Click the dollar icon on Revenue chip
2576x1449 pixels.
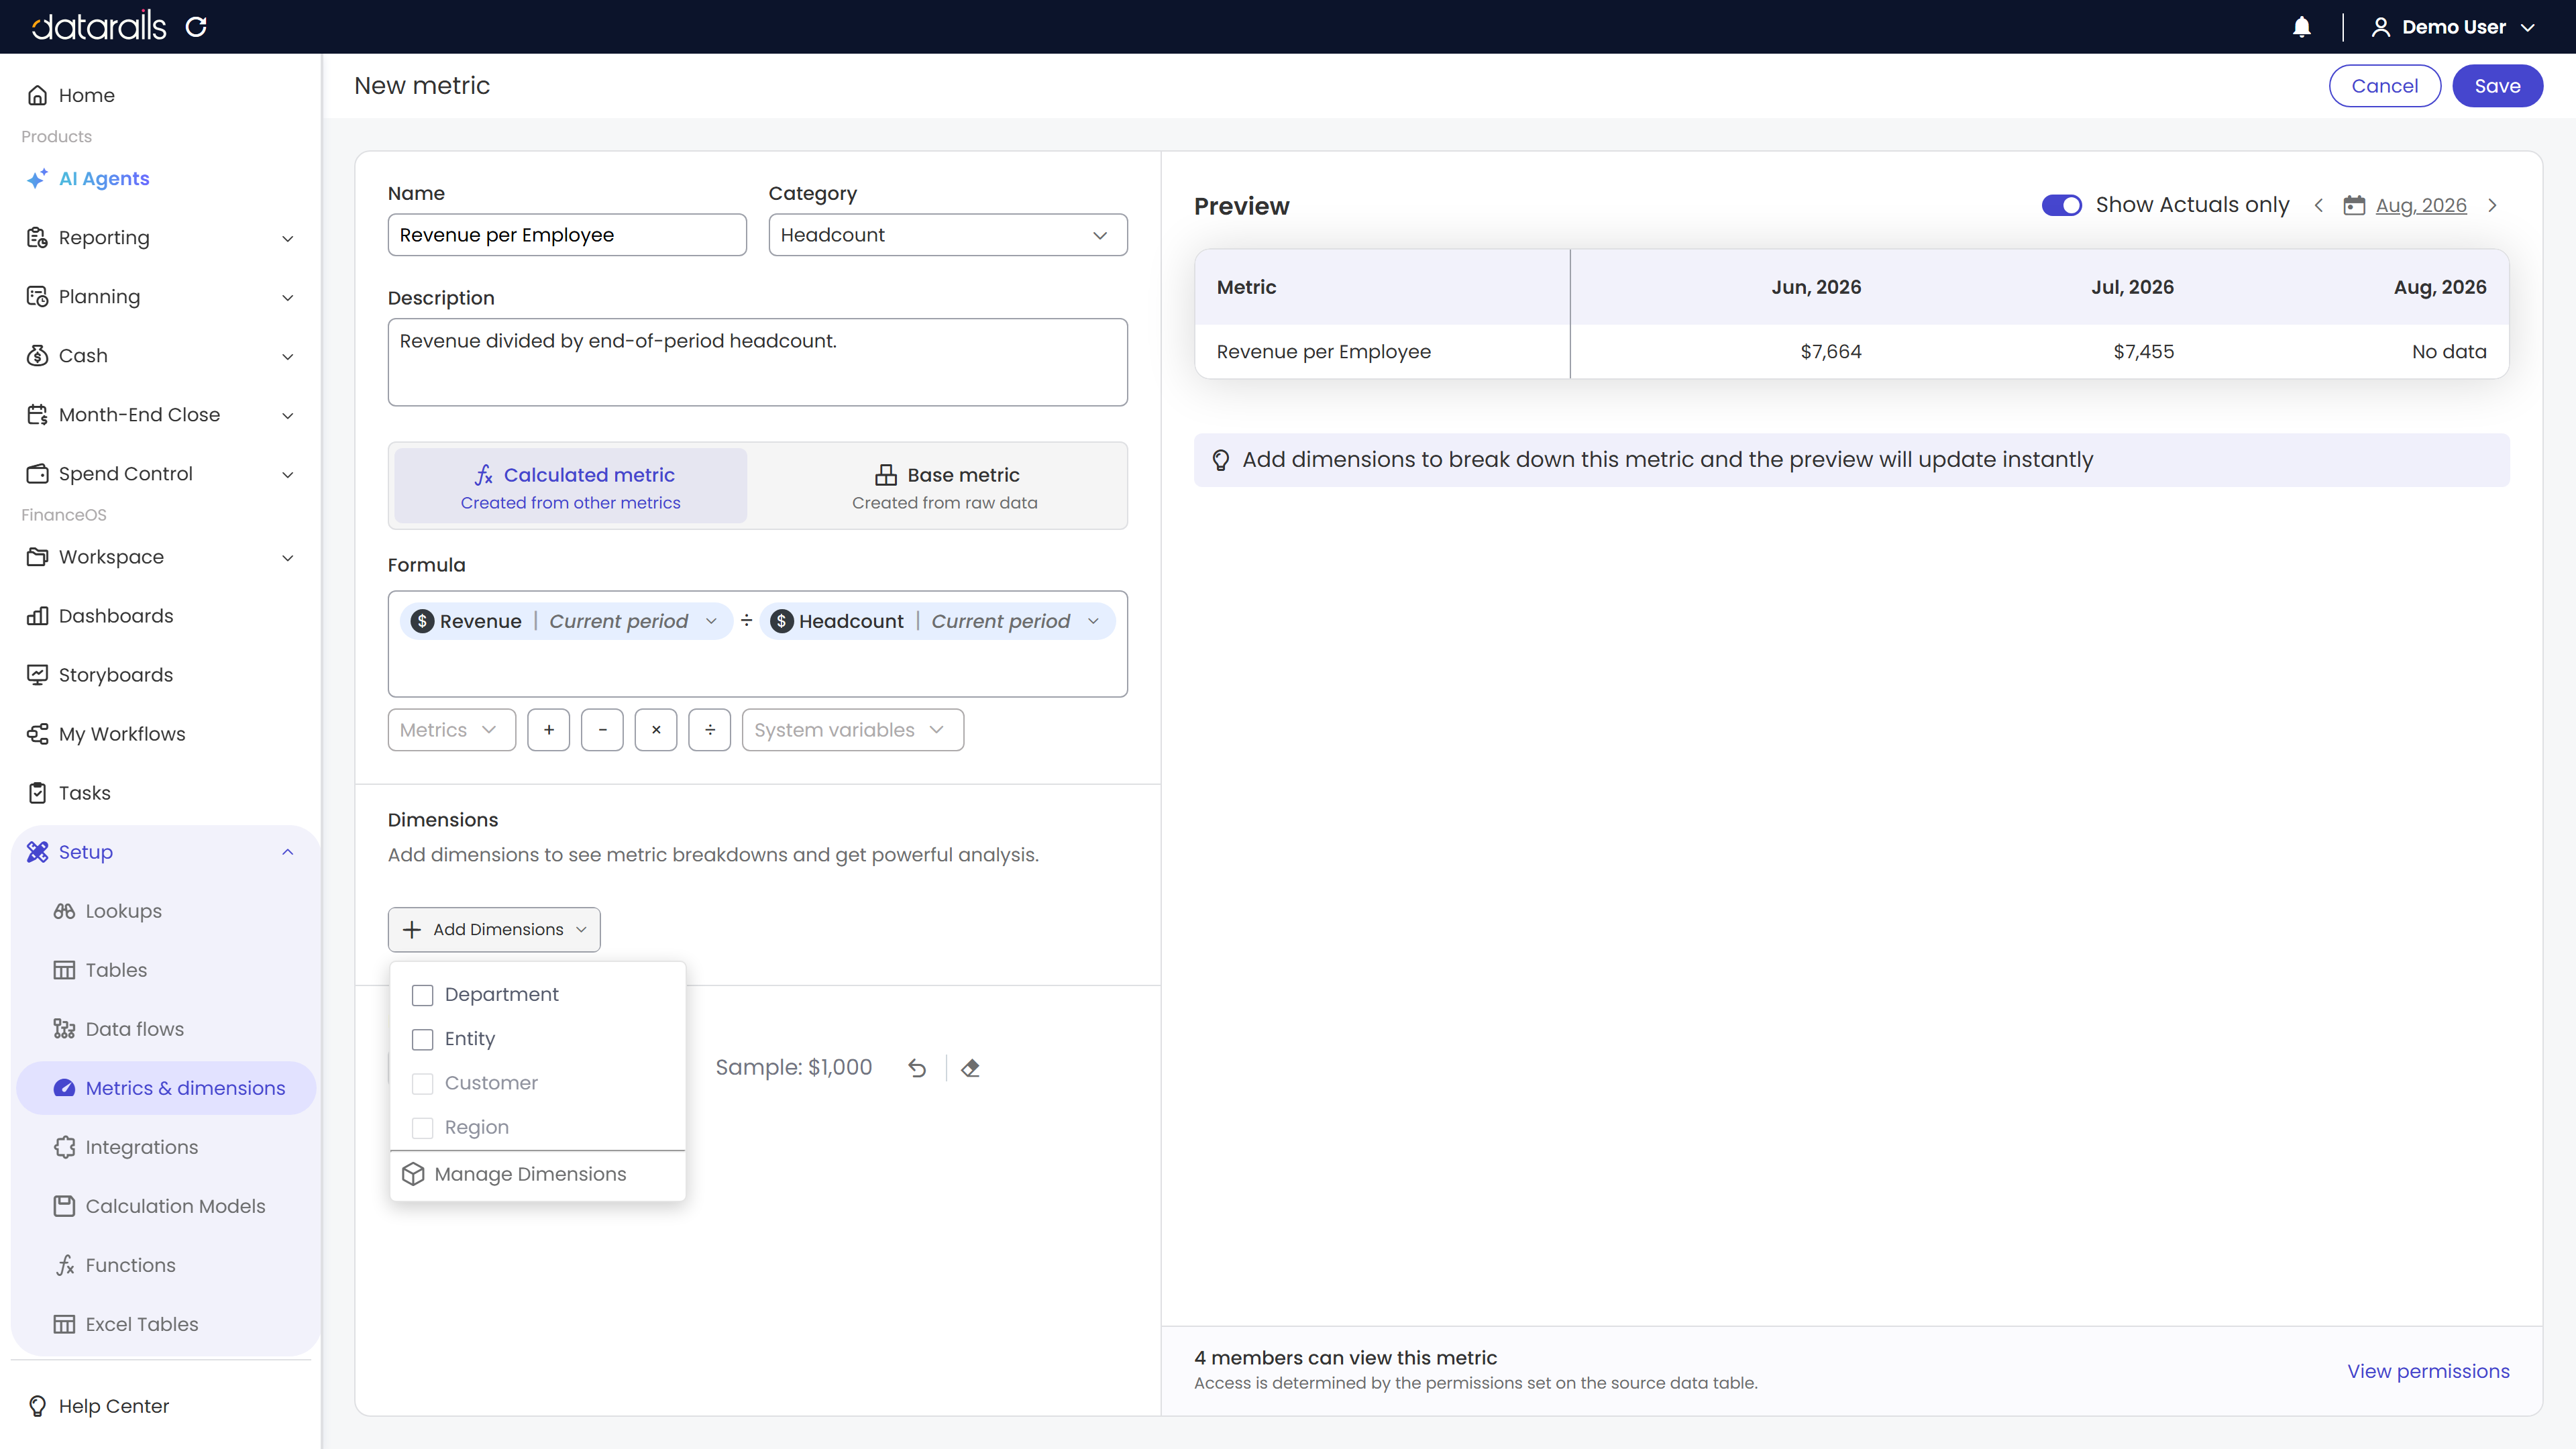pos(422,621)
